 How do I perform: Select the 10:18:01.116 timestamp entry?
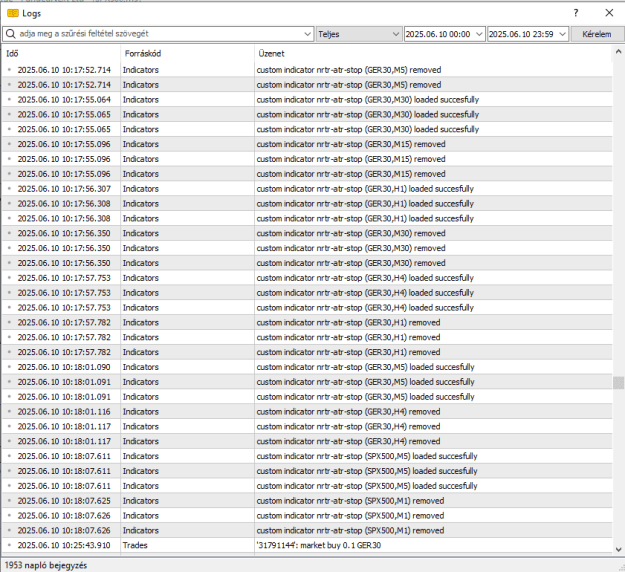(x=64, y=412)
